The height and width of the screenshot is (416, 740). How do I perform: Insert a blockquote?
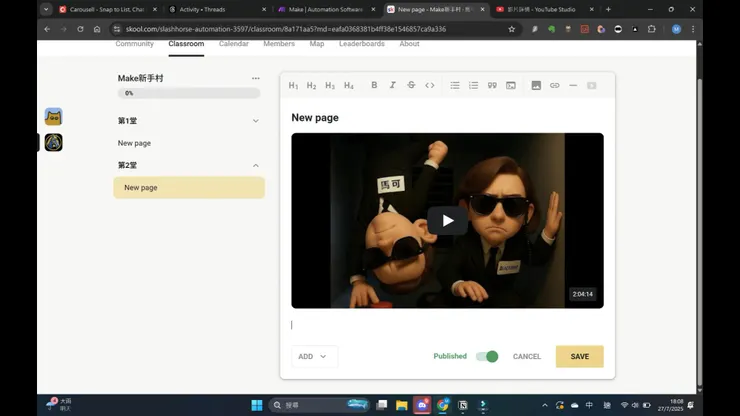pos(492,86)
